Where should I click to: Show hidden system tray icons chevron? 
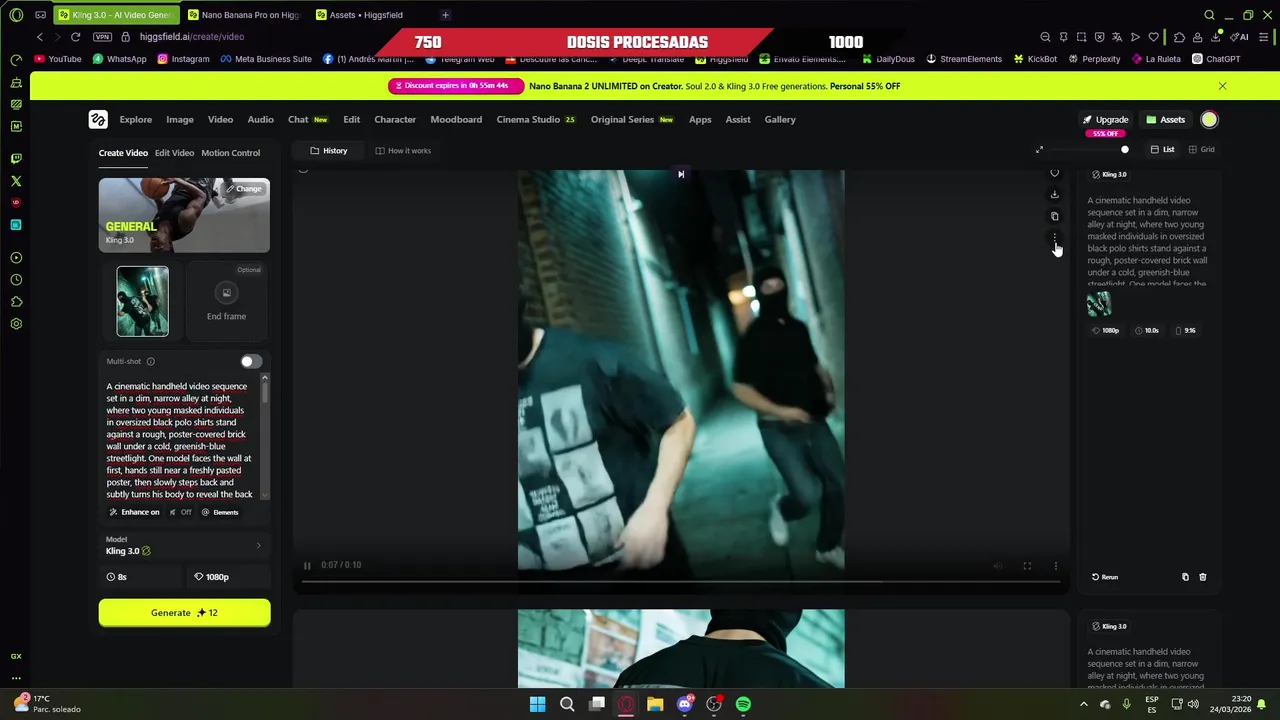point(1083,704)
